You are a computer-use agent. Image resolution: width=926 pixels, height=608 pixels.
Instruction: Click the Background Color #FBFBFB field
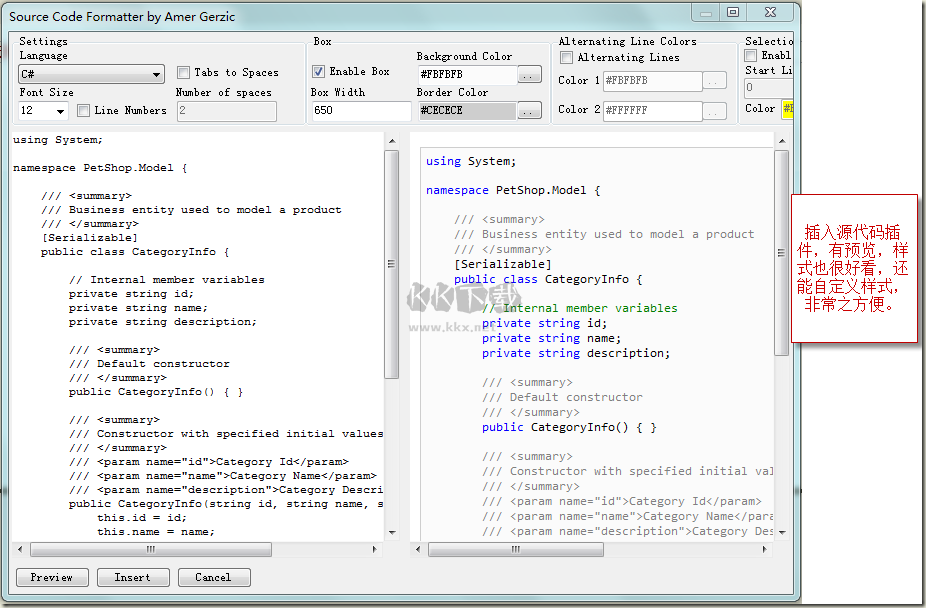click(x=467, y=74)
